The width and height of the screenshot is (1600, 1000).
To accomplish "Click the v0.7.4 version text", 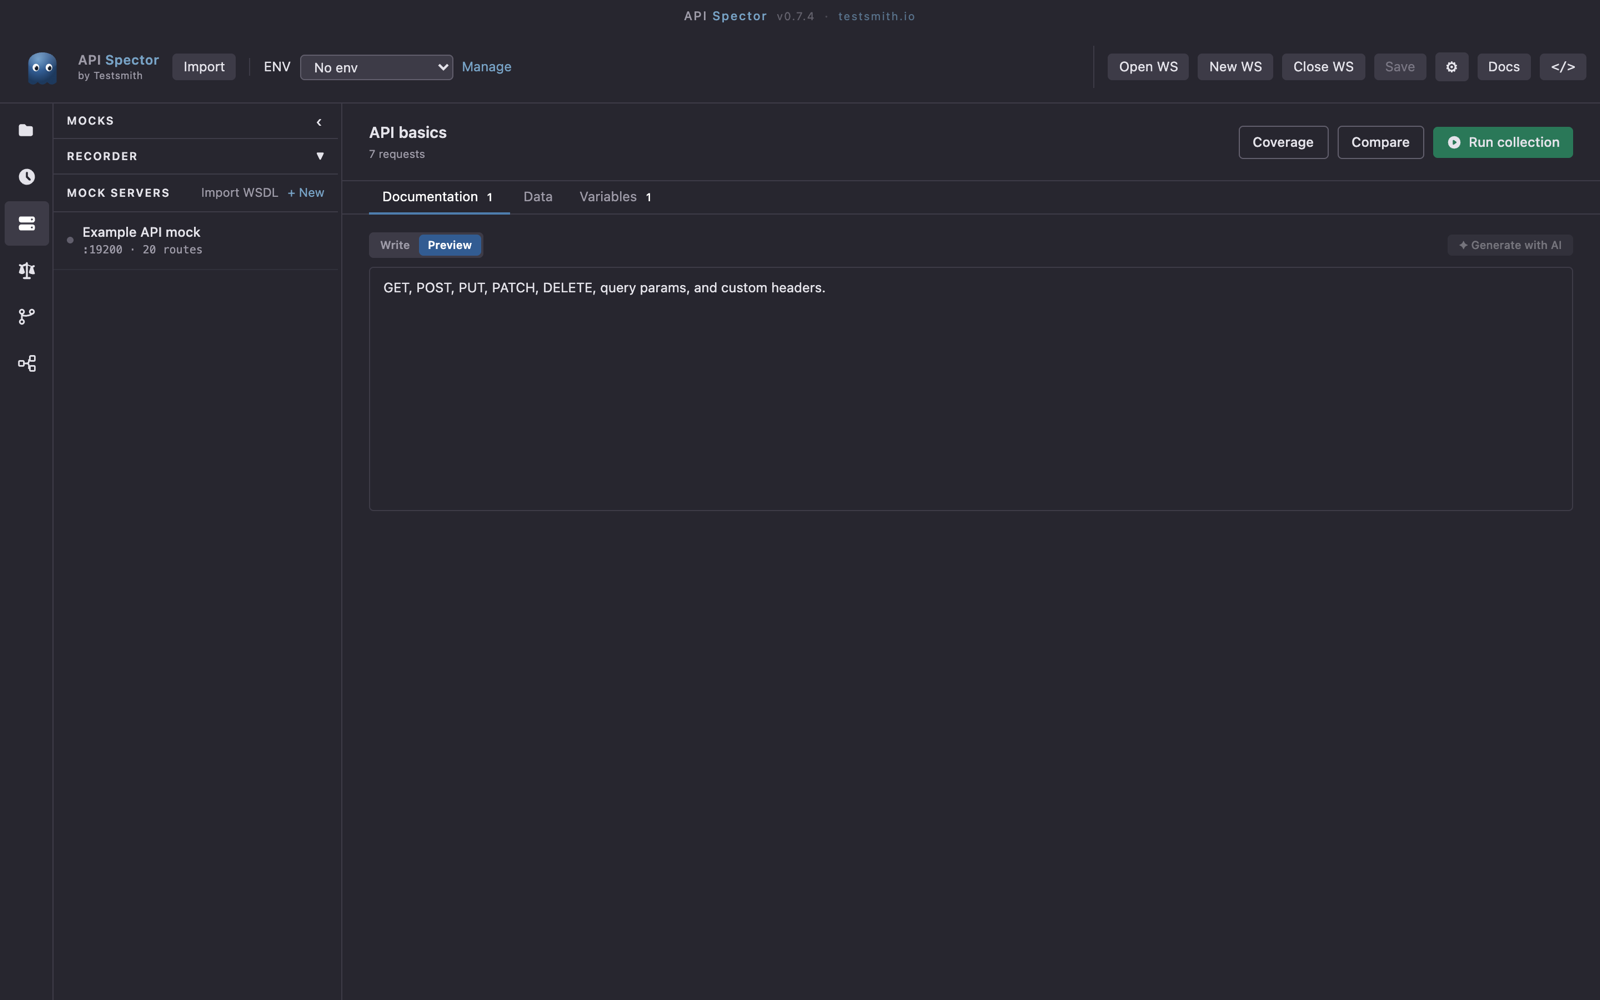I will pyautogui.click(x=795, y=16).
